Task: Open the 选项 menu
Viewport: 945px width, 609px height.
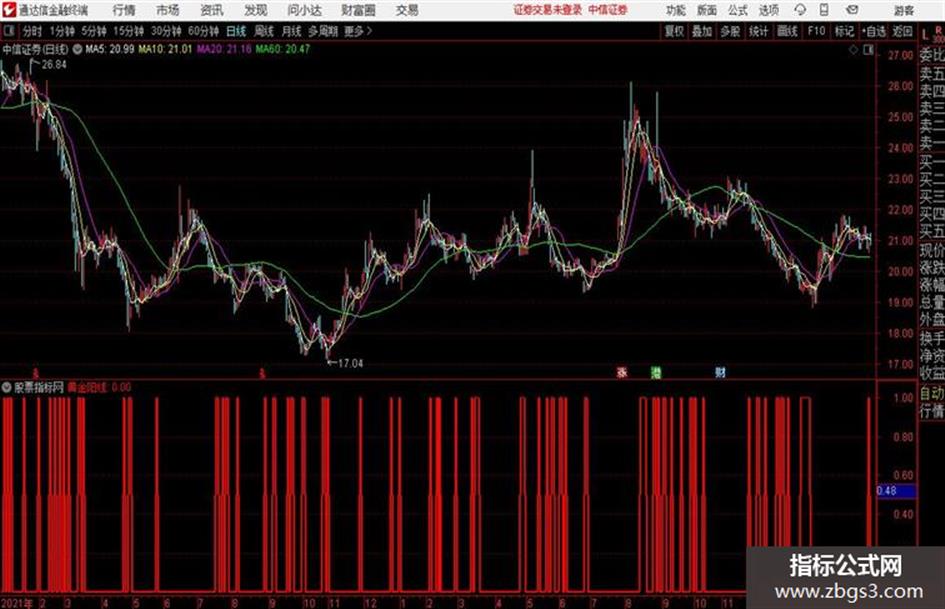Action: click(x=768, y=10)
